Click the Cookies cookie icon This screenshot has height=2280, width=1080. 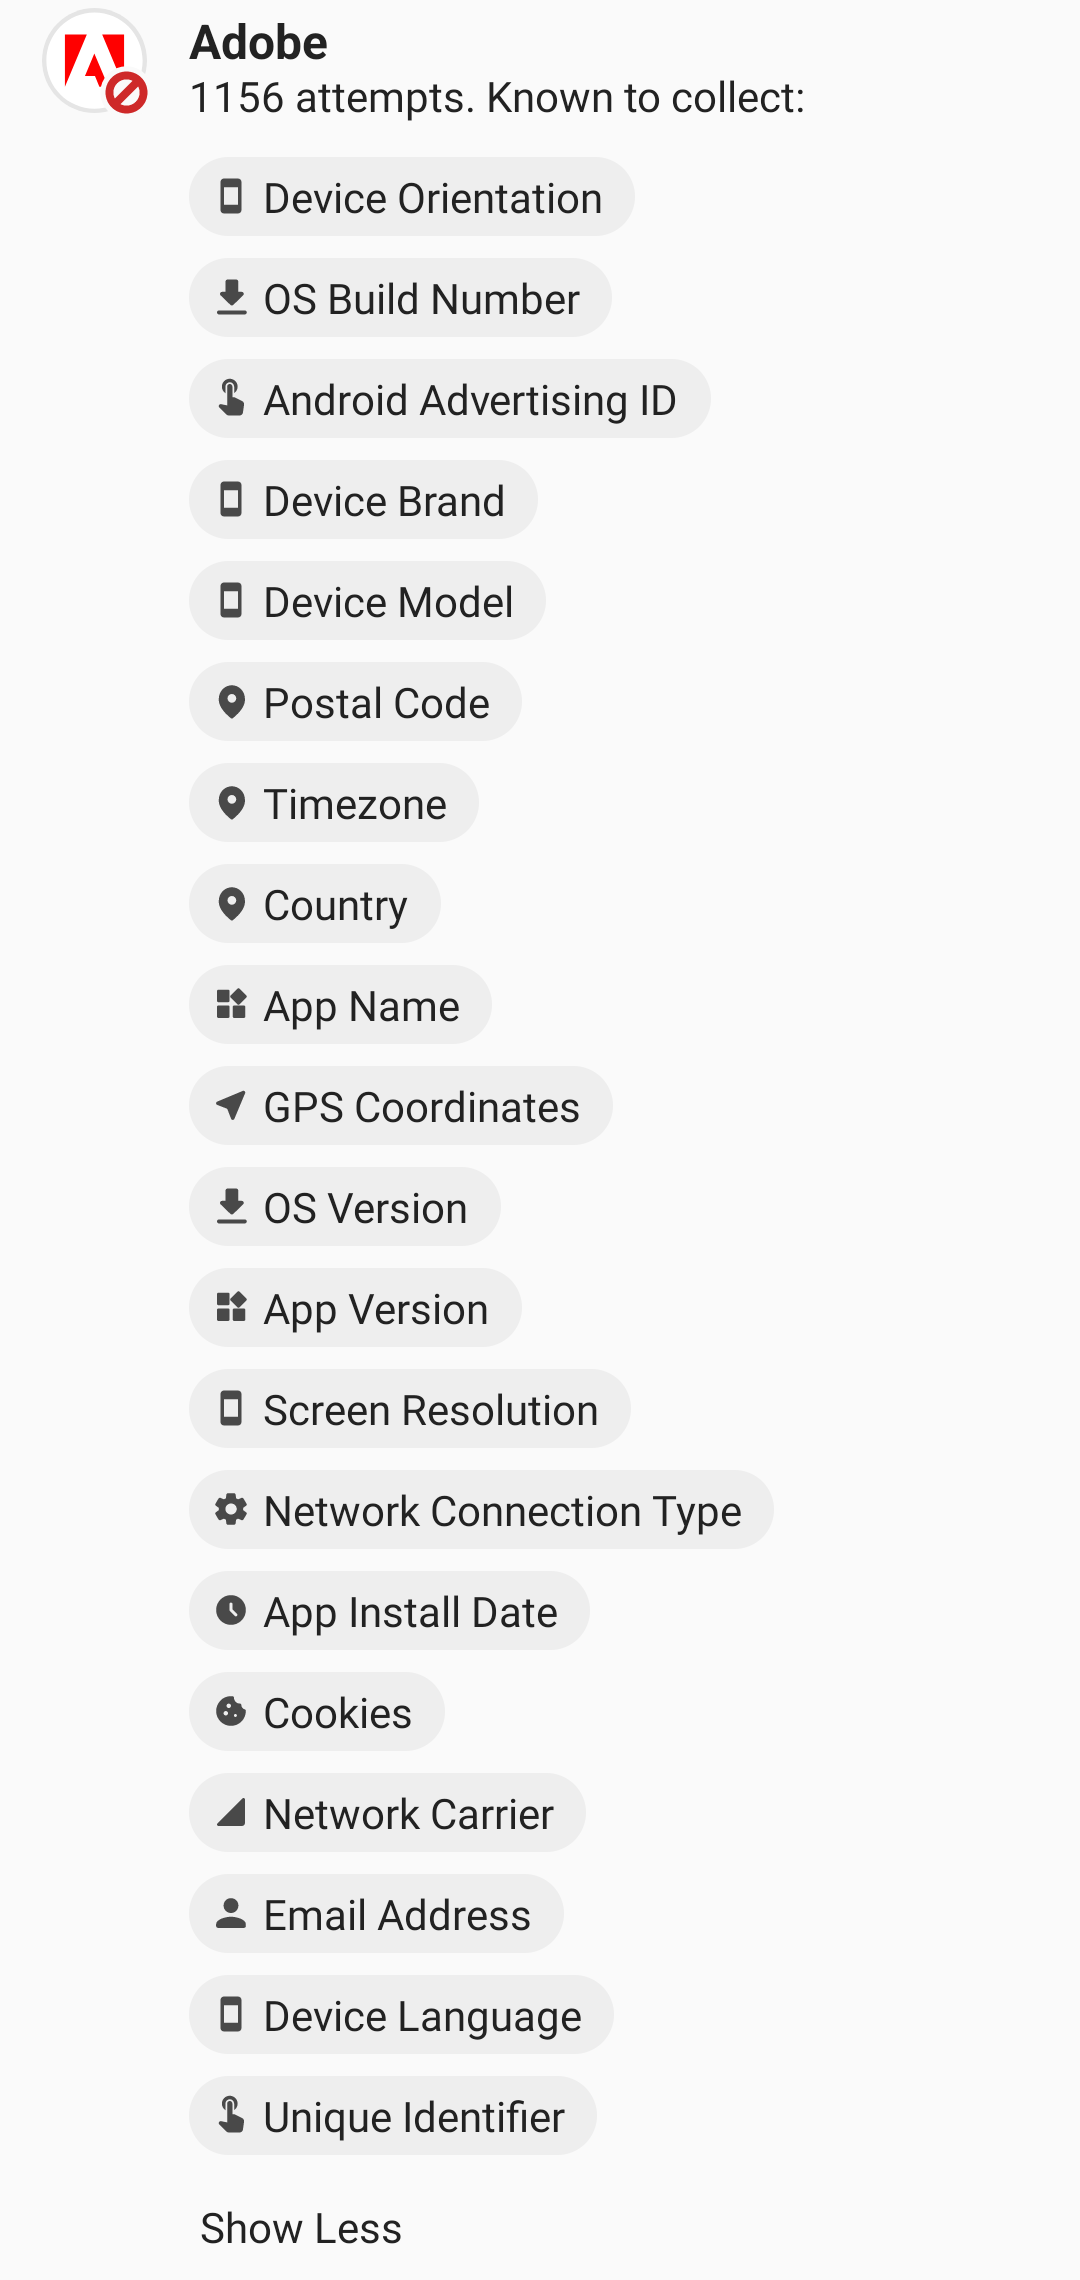click(231, 1712)
